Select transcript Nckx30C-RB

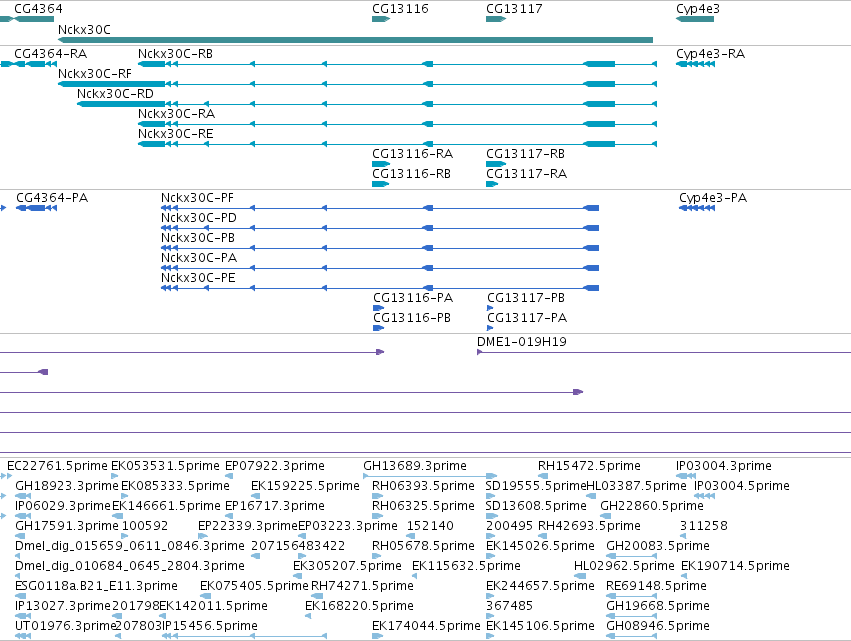click(175, 54)
